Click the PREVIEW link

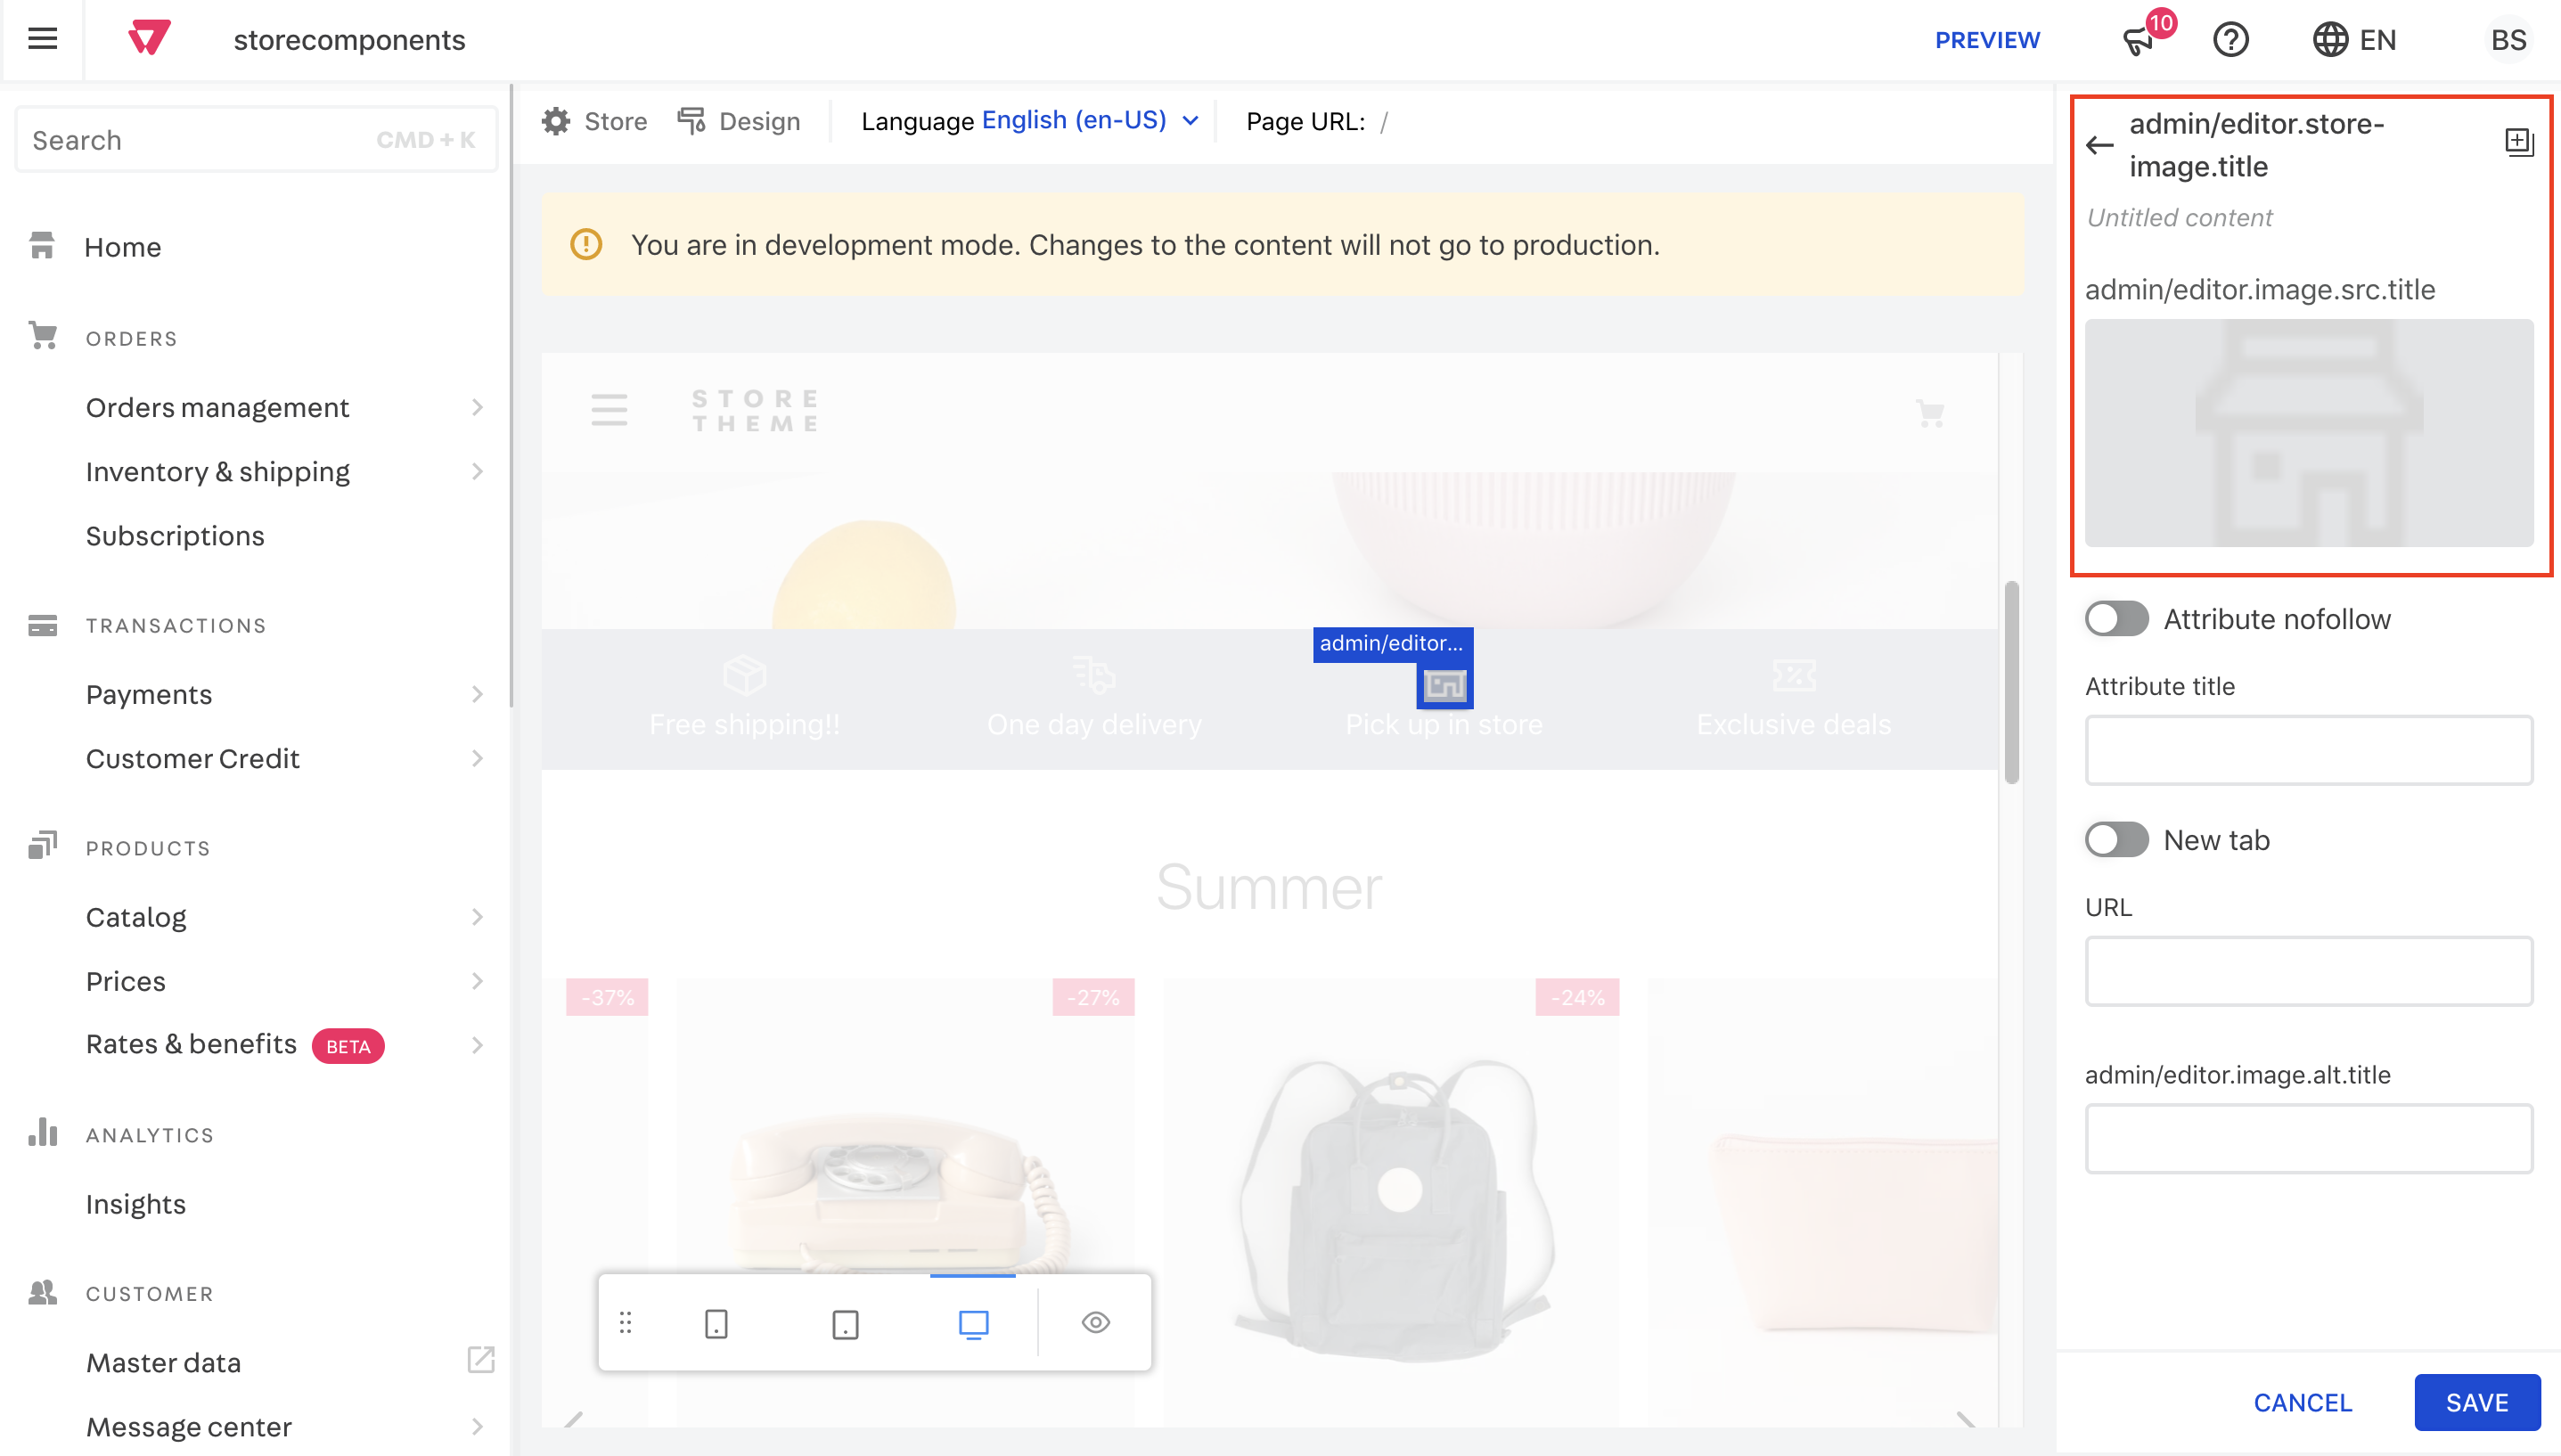coord(1987,40)
